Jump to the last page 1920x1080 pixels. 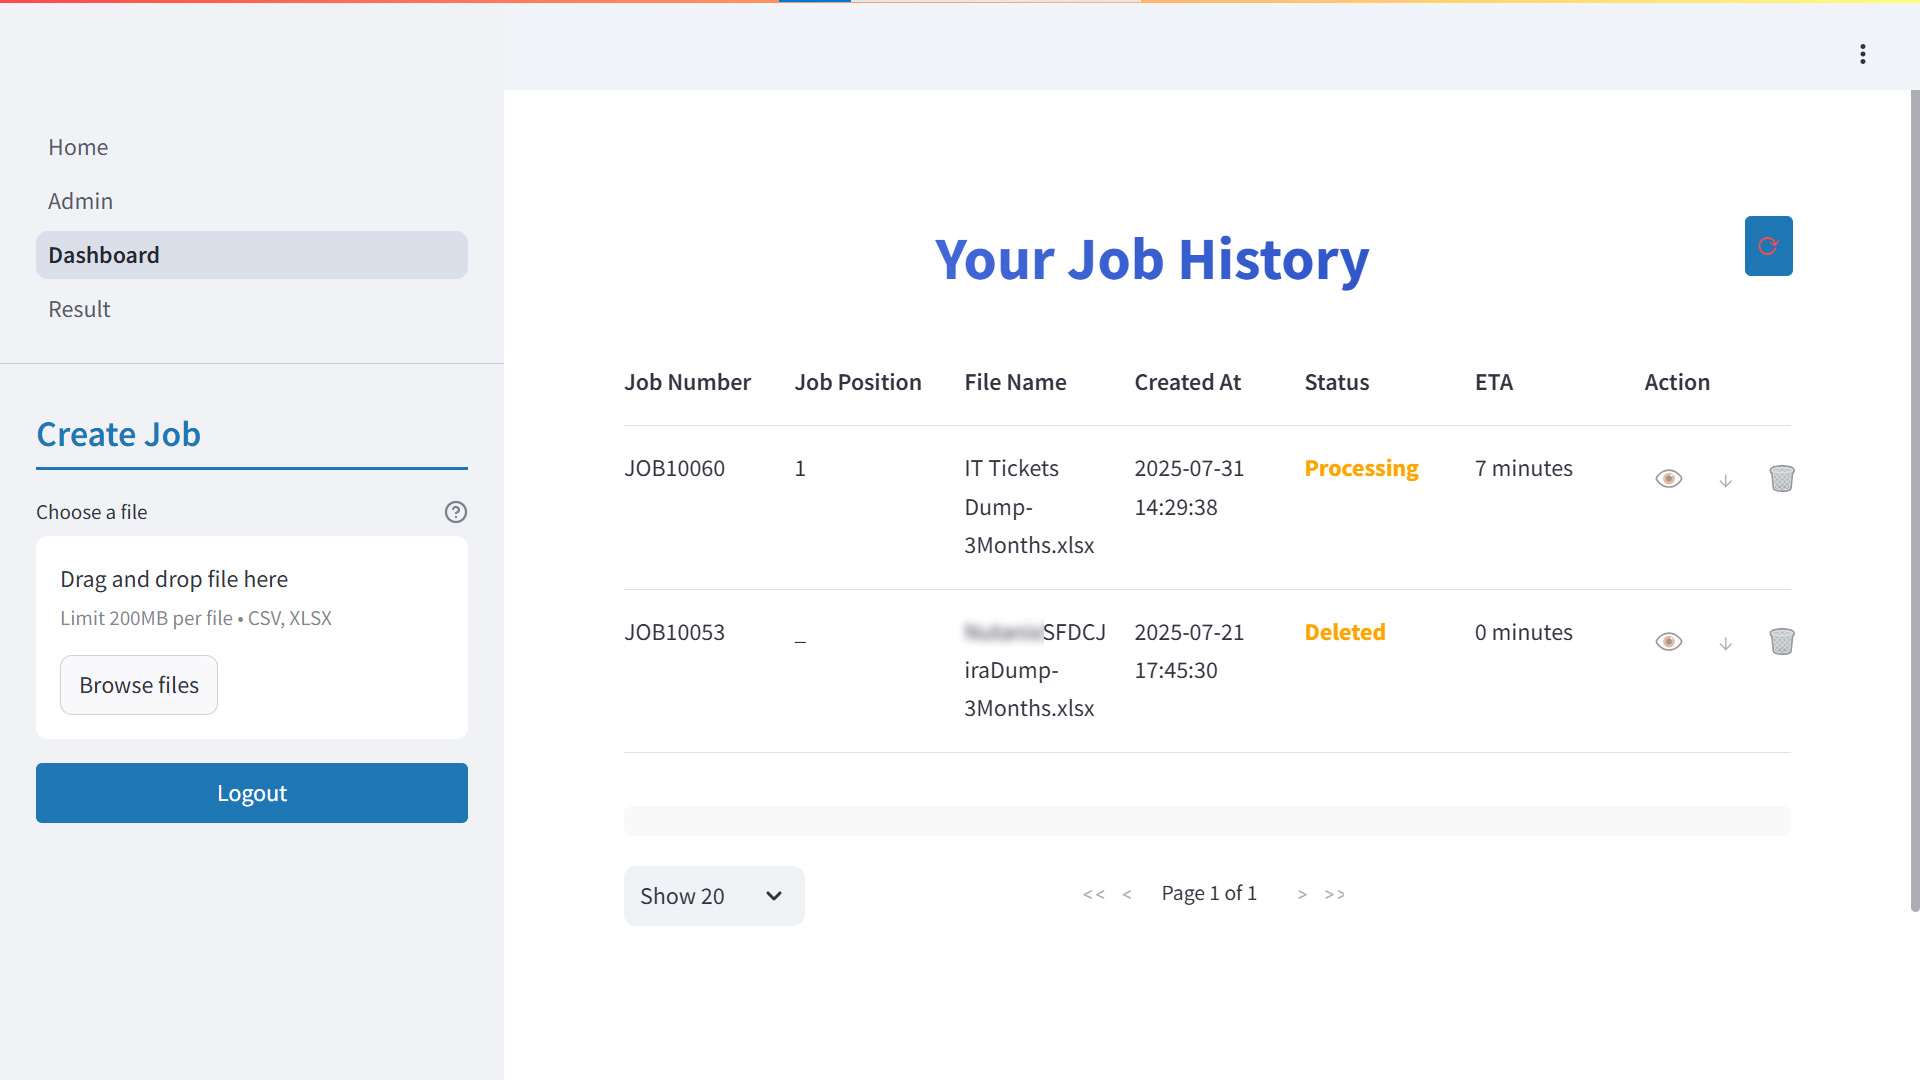(x=1335, y=894)
